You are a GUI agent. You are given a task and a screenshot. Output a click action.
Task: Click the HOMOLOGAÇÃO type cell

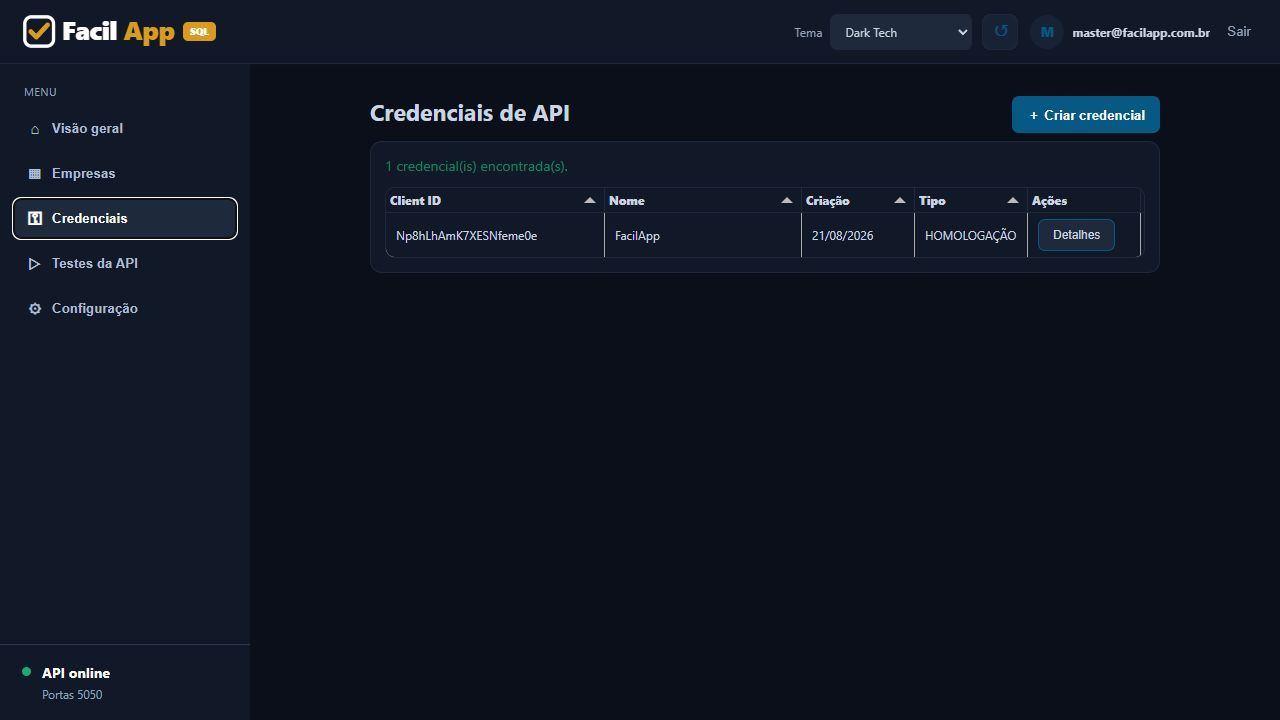coord(970,236)
